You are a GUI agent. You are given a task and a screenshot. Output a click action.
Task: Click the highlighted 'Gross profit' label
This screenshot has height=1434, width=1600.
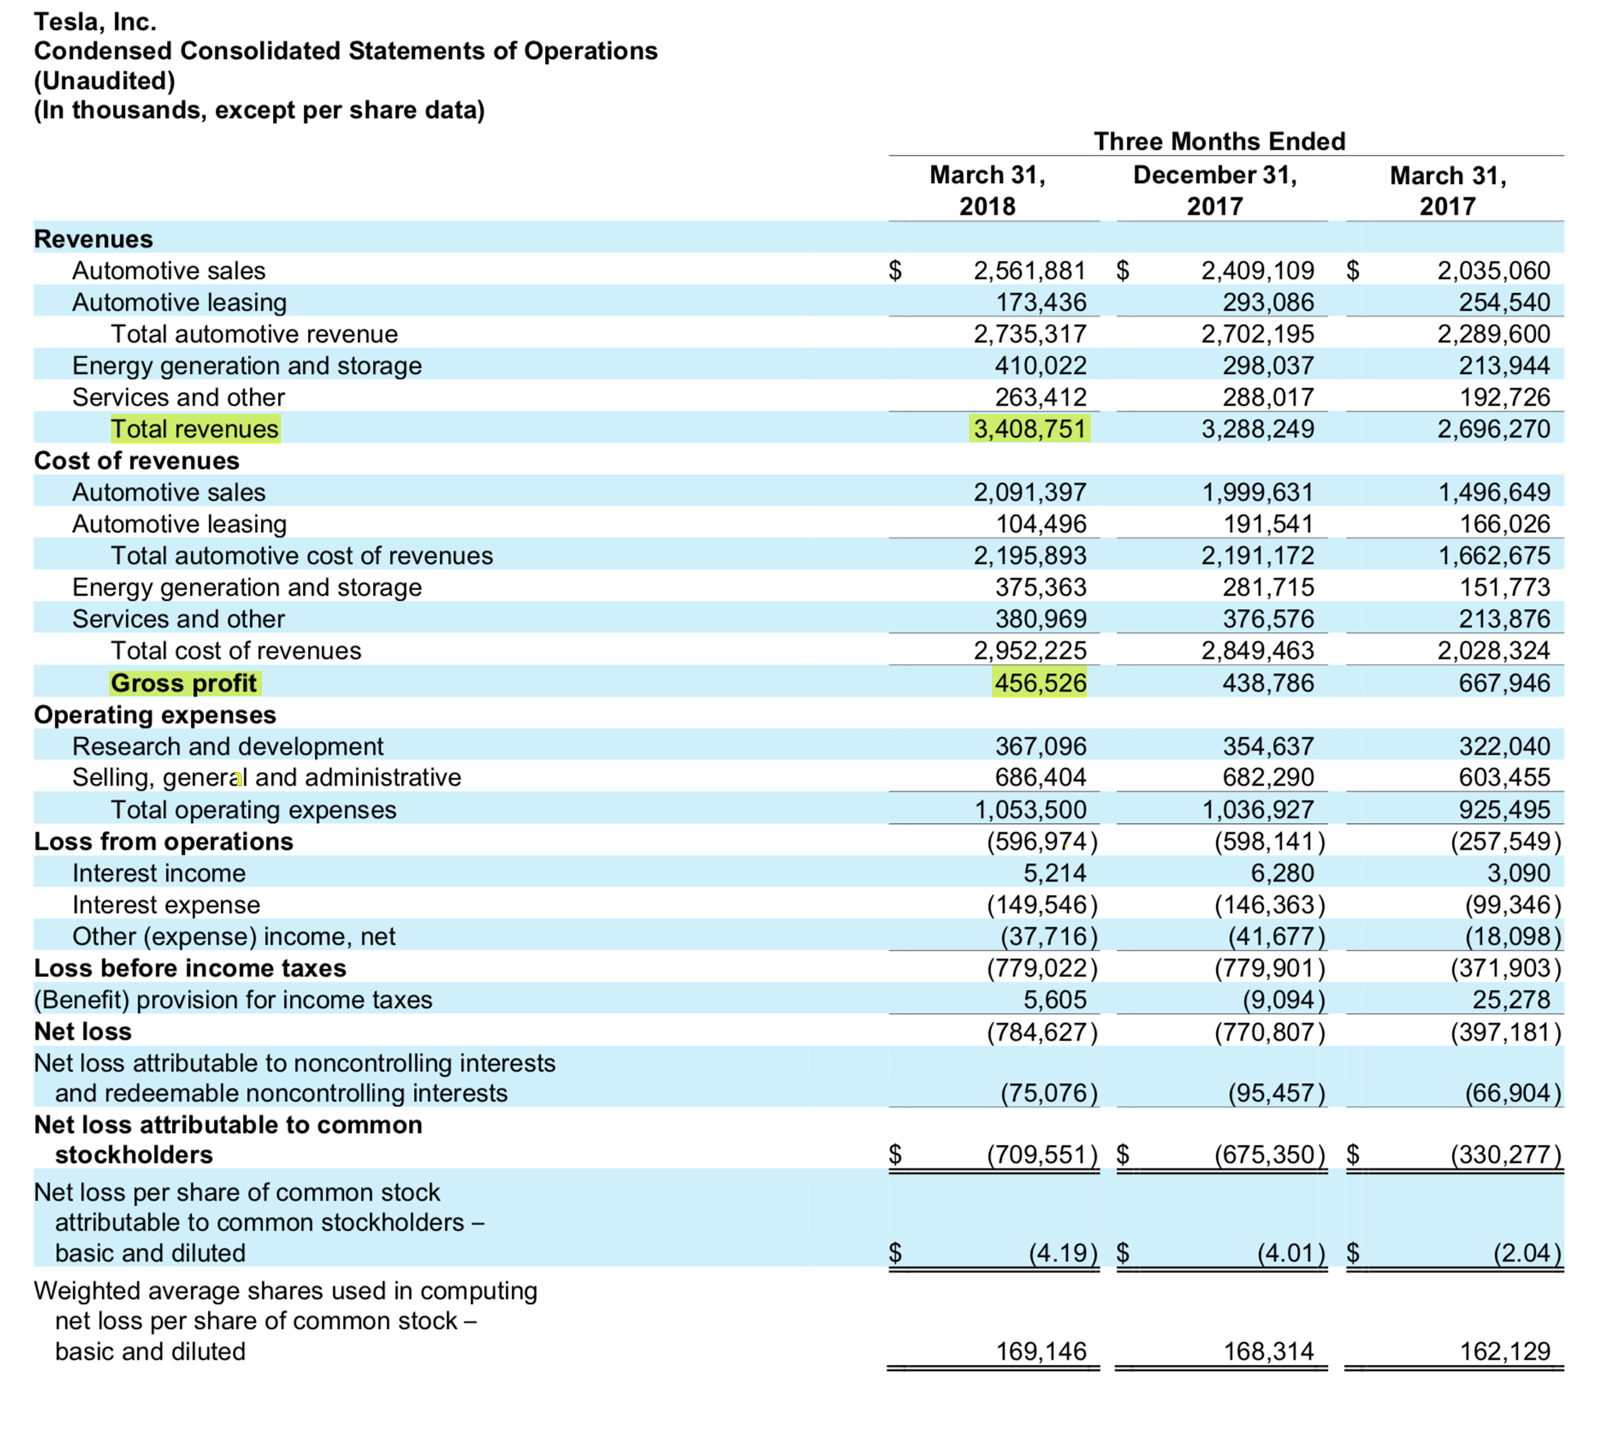point(184,683)
